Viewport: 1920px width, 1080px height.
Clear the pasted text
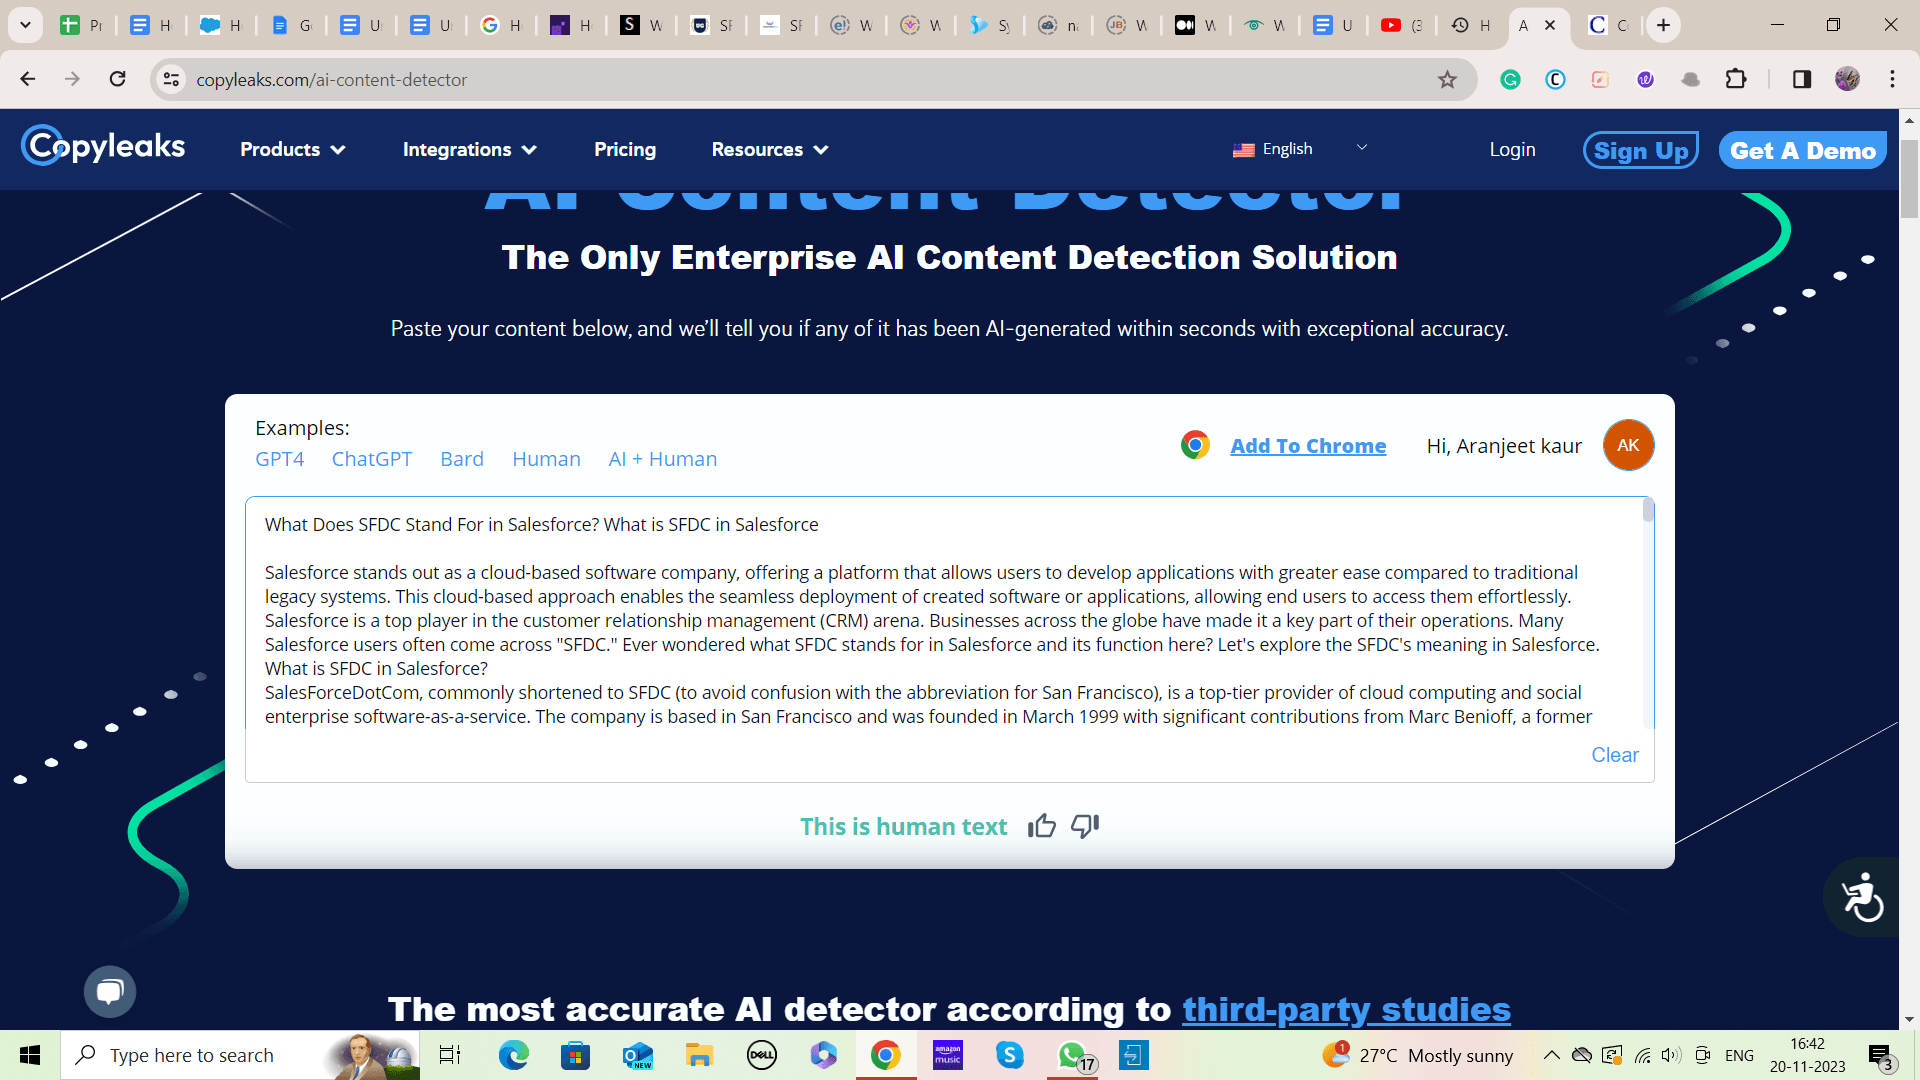1614,755
